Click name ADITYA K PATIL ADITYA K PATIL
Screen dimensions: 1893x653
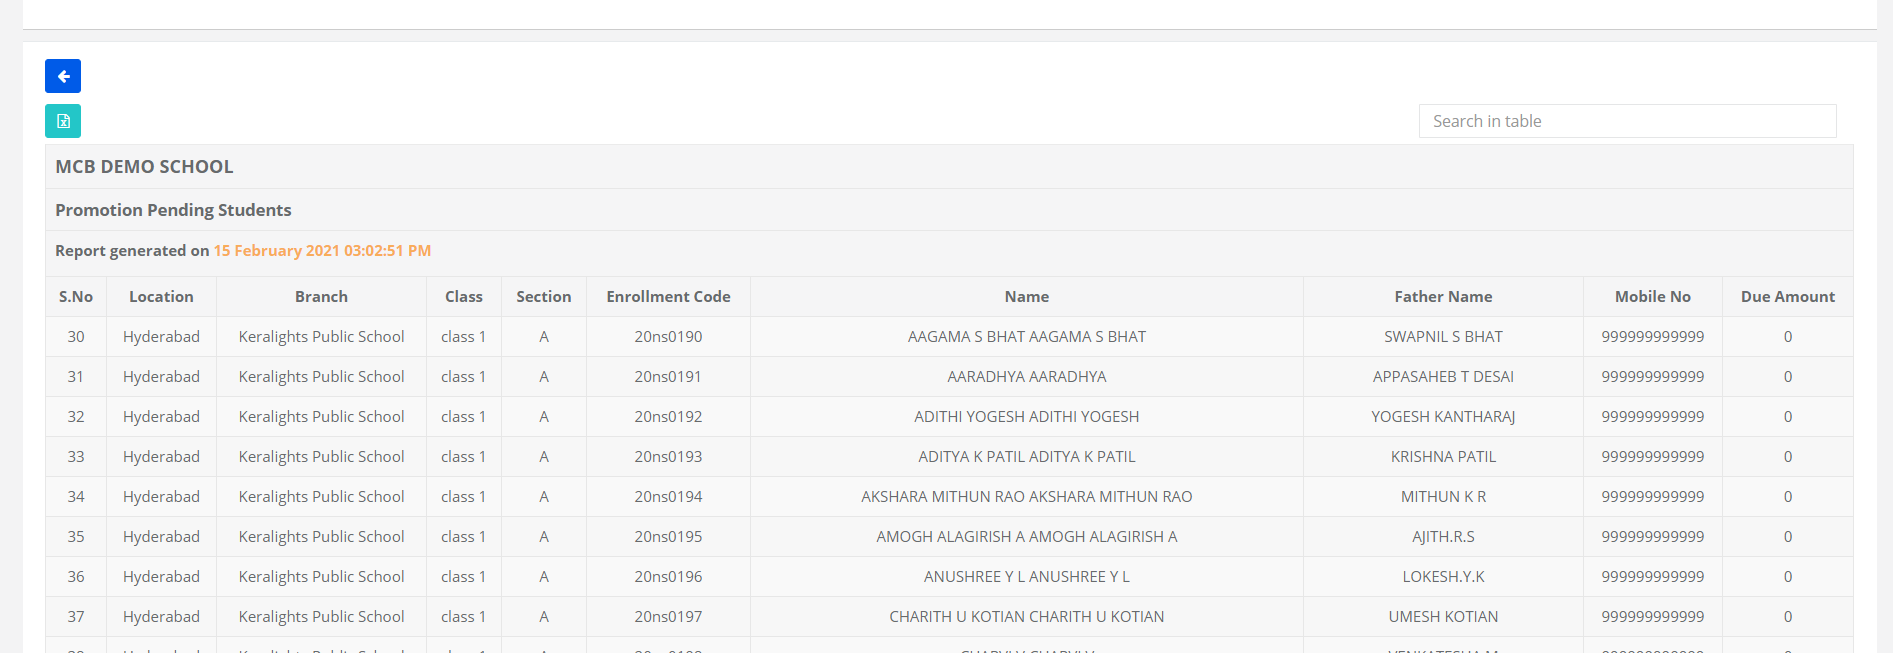tap(1027, 457)
